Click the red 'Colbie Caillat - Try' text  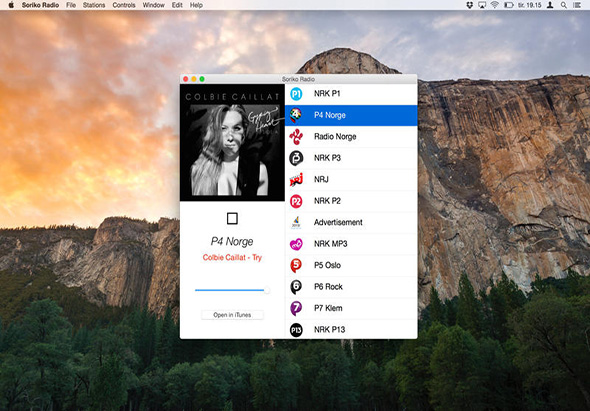click(x=232, y=257)
